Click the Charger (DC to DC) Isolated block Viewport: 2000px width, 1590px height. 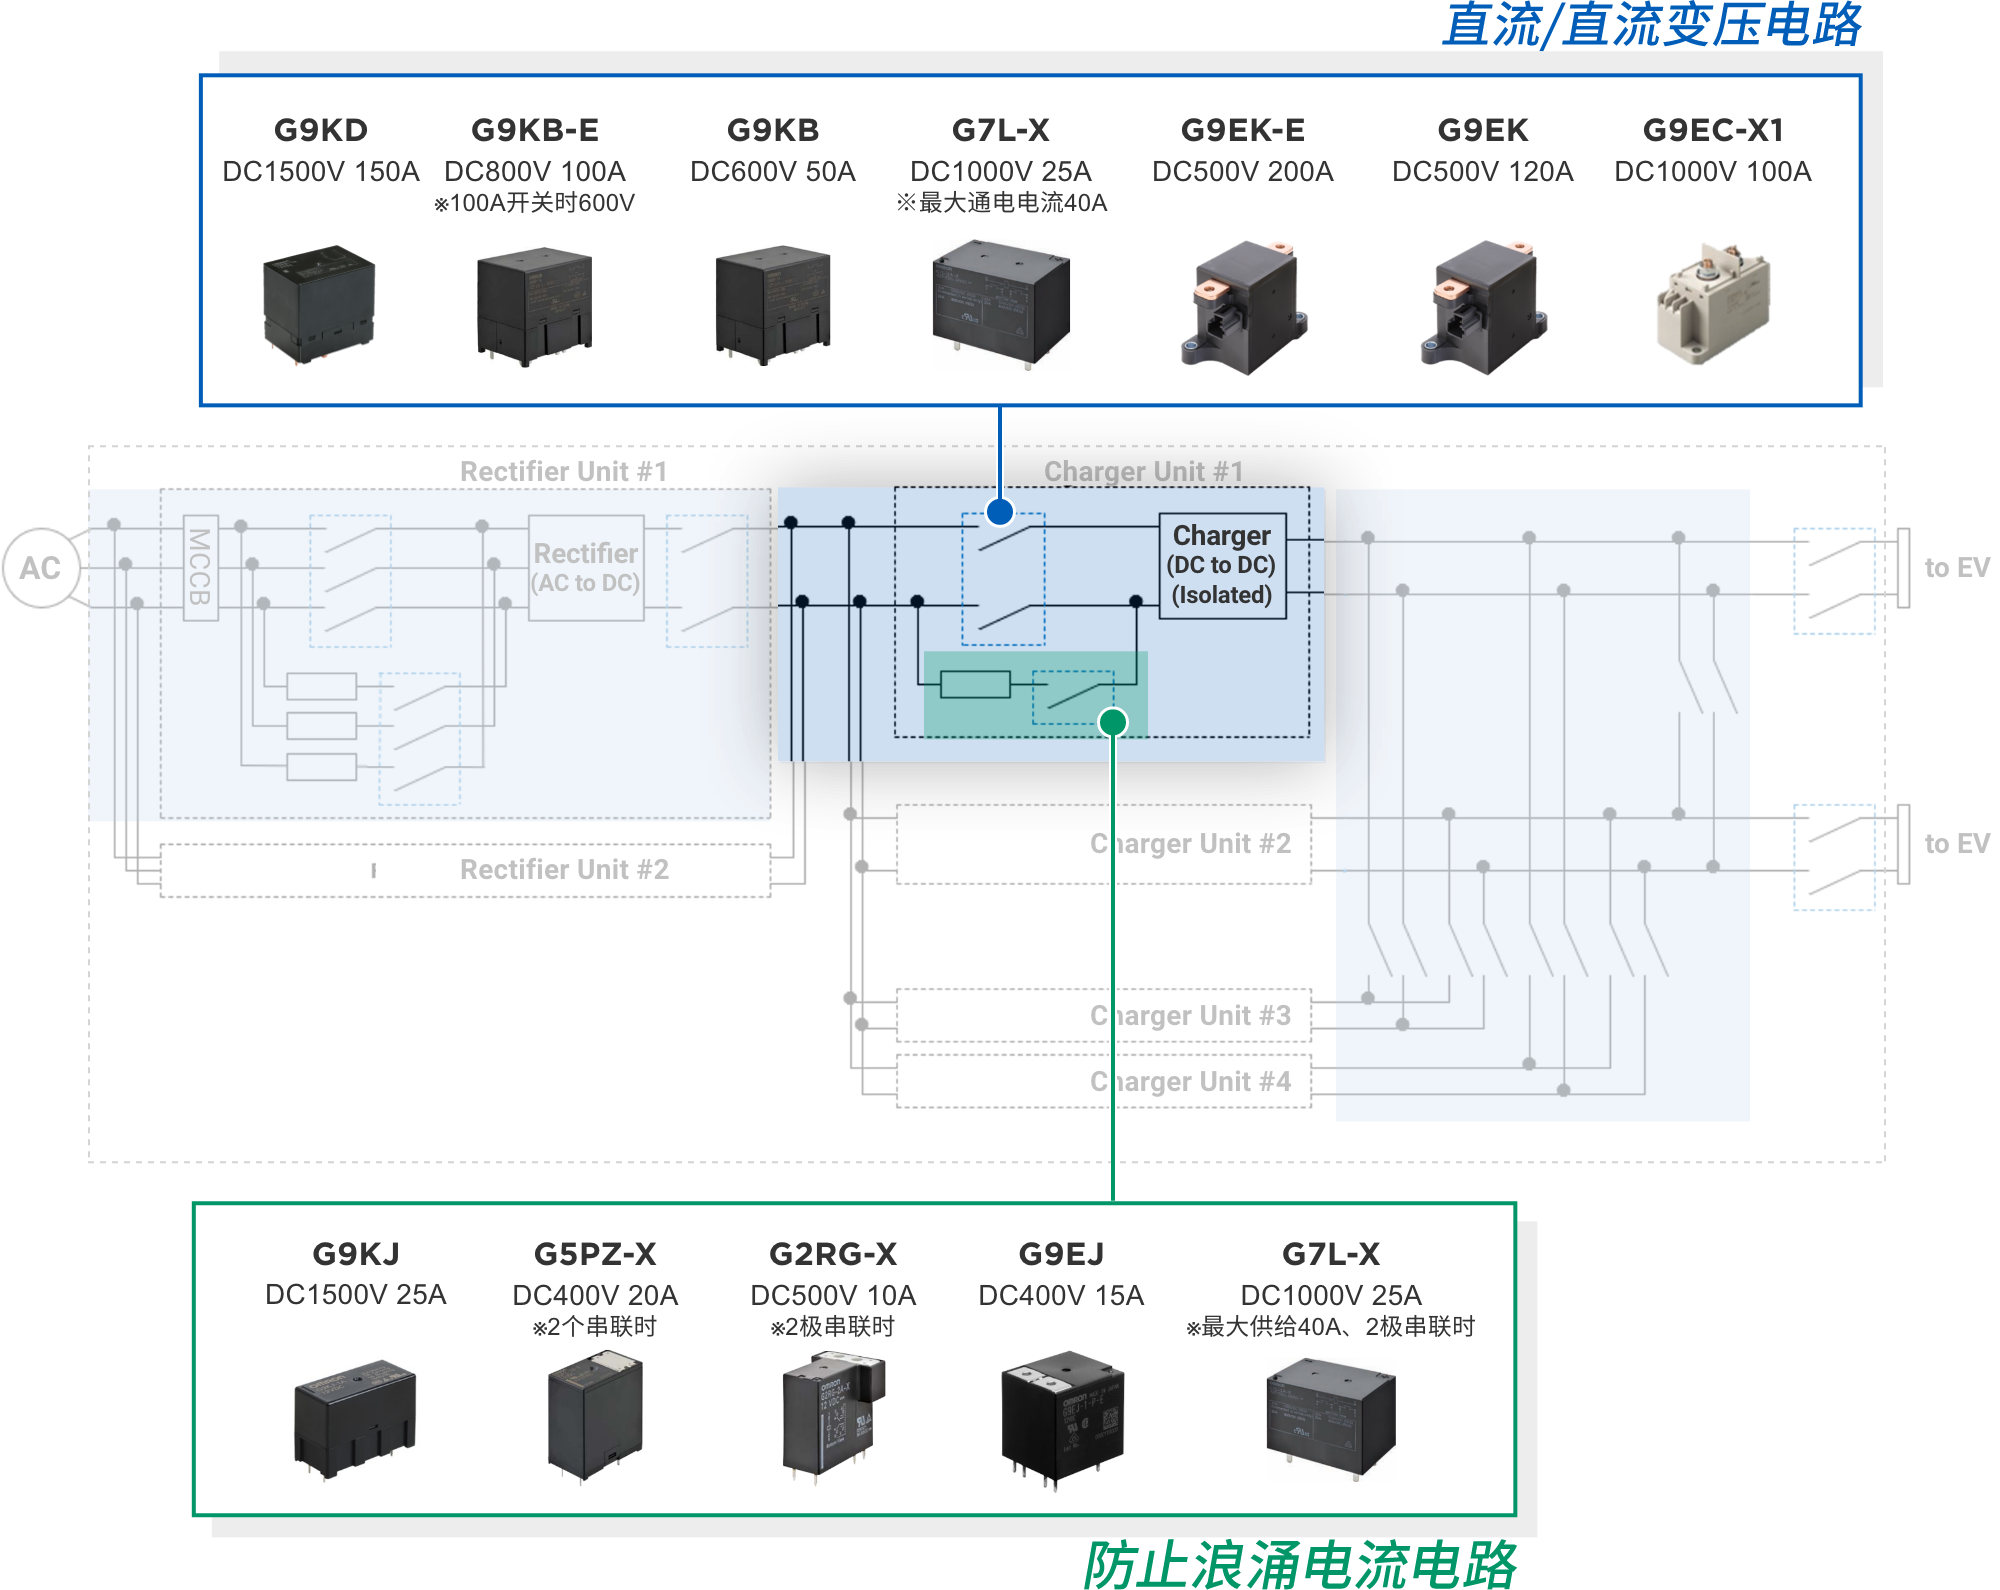pos(1221,566)
